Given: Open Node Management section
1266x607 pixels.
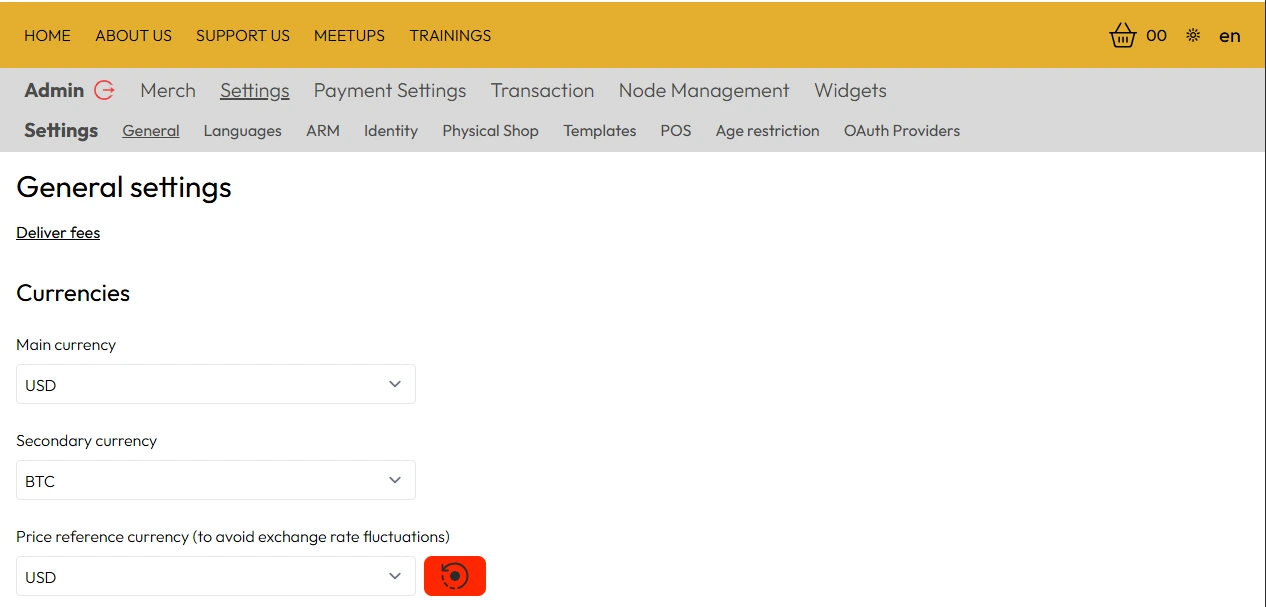Looking at the screenshot, I should click(x=704, y=91).
